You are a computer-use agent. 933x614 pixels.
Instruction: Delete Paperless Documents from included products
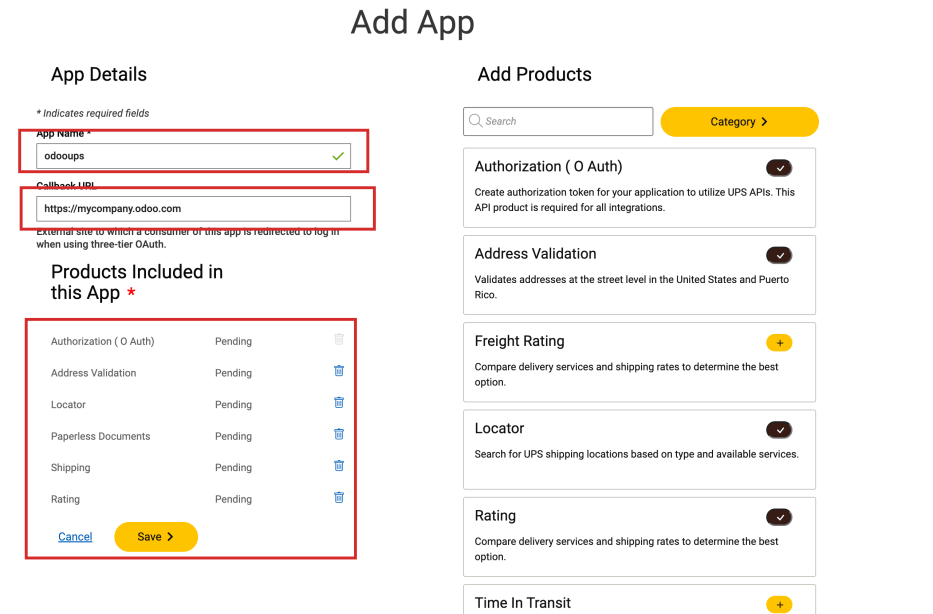pyautogui.click(x=338, y=434)
